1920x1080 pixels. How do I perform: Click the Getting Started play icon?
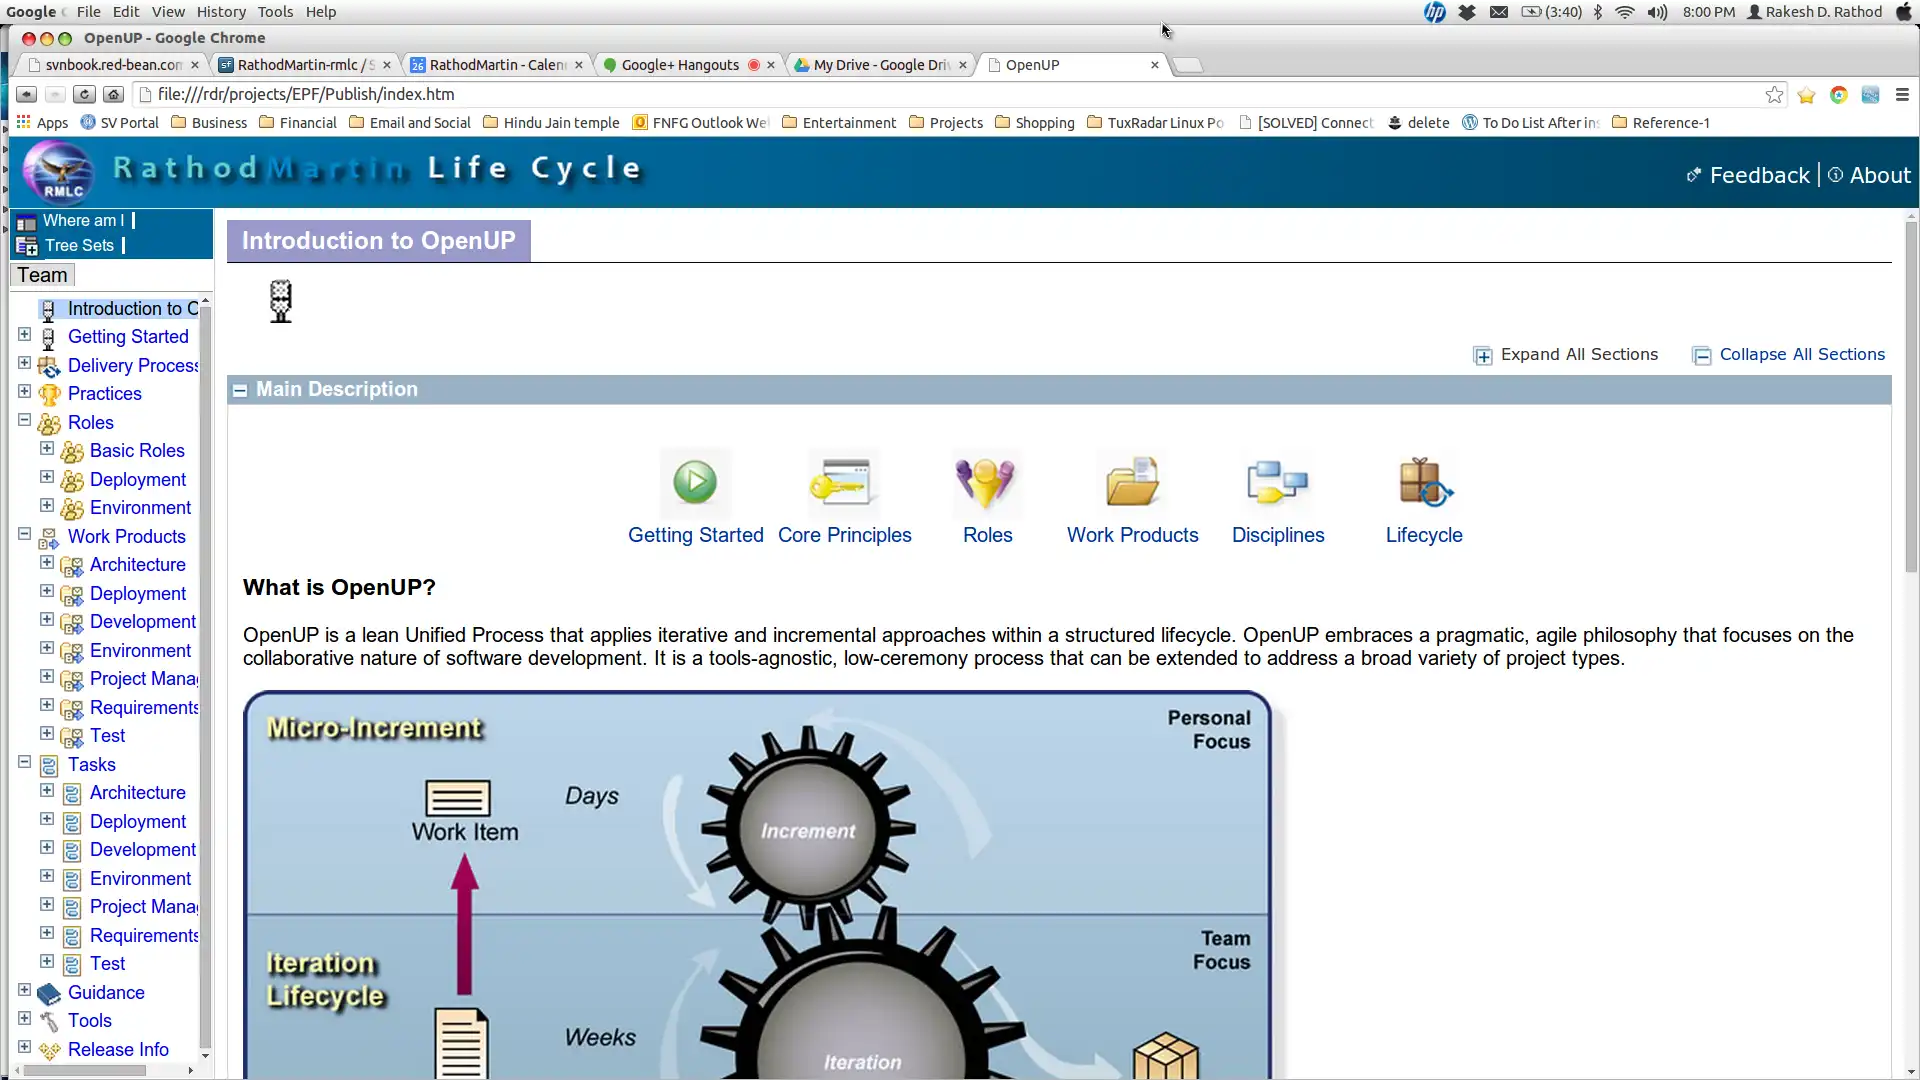point(695,482)
